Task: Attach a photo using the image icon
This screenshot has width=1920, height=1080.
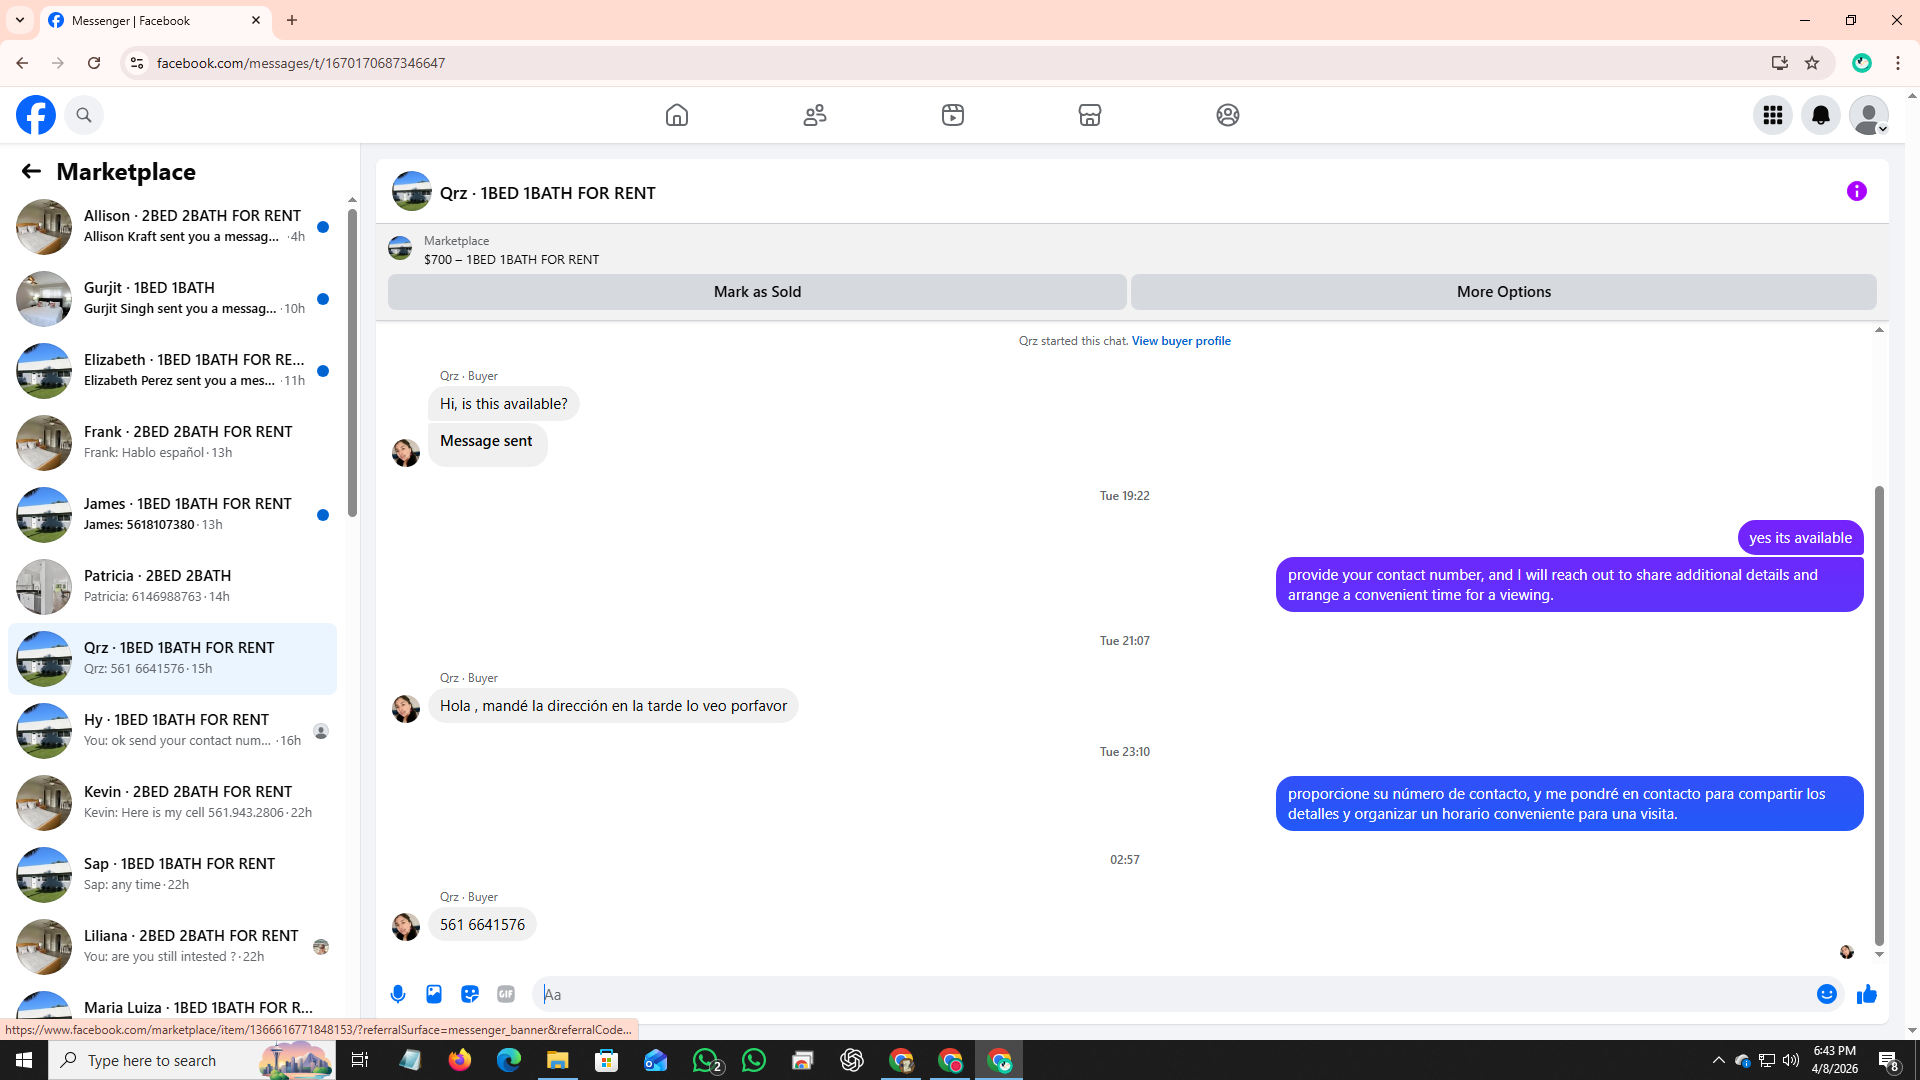Action: pyautogui.click(x=434, y=994)
